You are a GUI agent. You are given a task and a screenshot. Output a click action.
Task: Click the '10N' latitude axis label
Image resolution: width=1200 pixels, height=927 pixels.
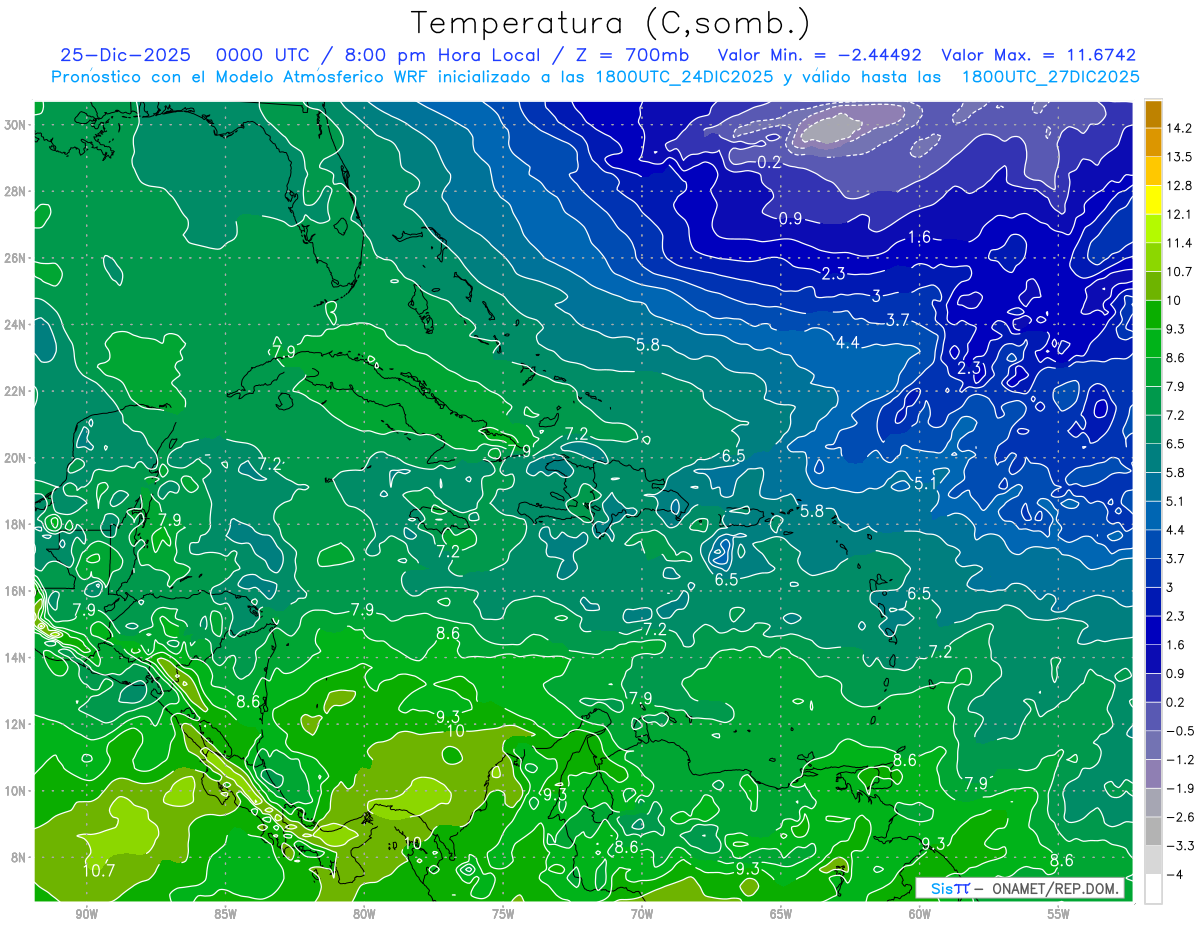16,790
